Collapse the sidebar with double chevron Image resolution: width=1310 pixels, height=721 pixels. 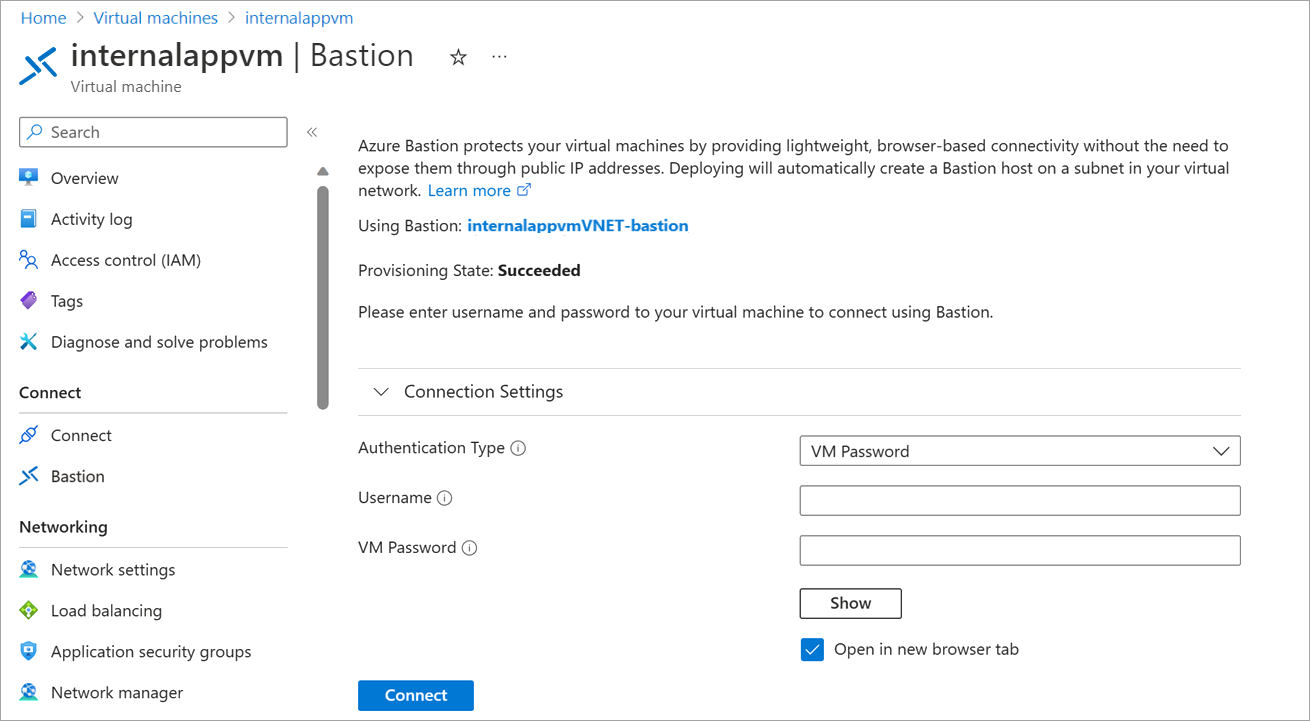(x=312, y=132)
